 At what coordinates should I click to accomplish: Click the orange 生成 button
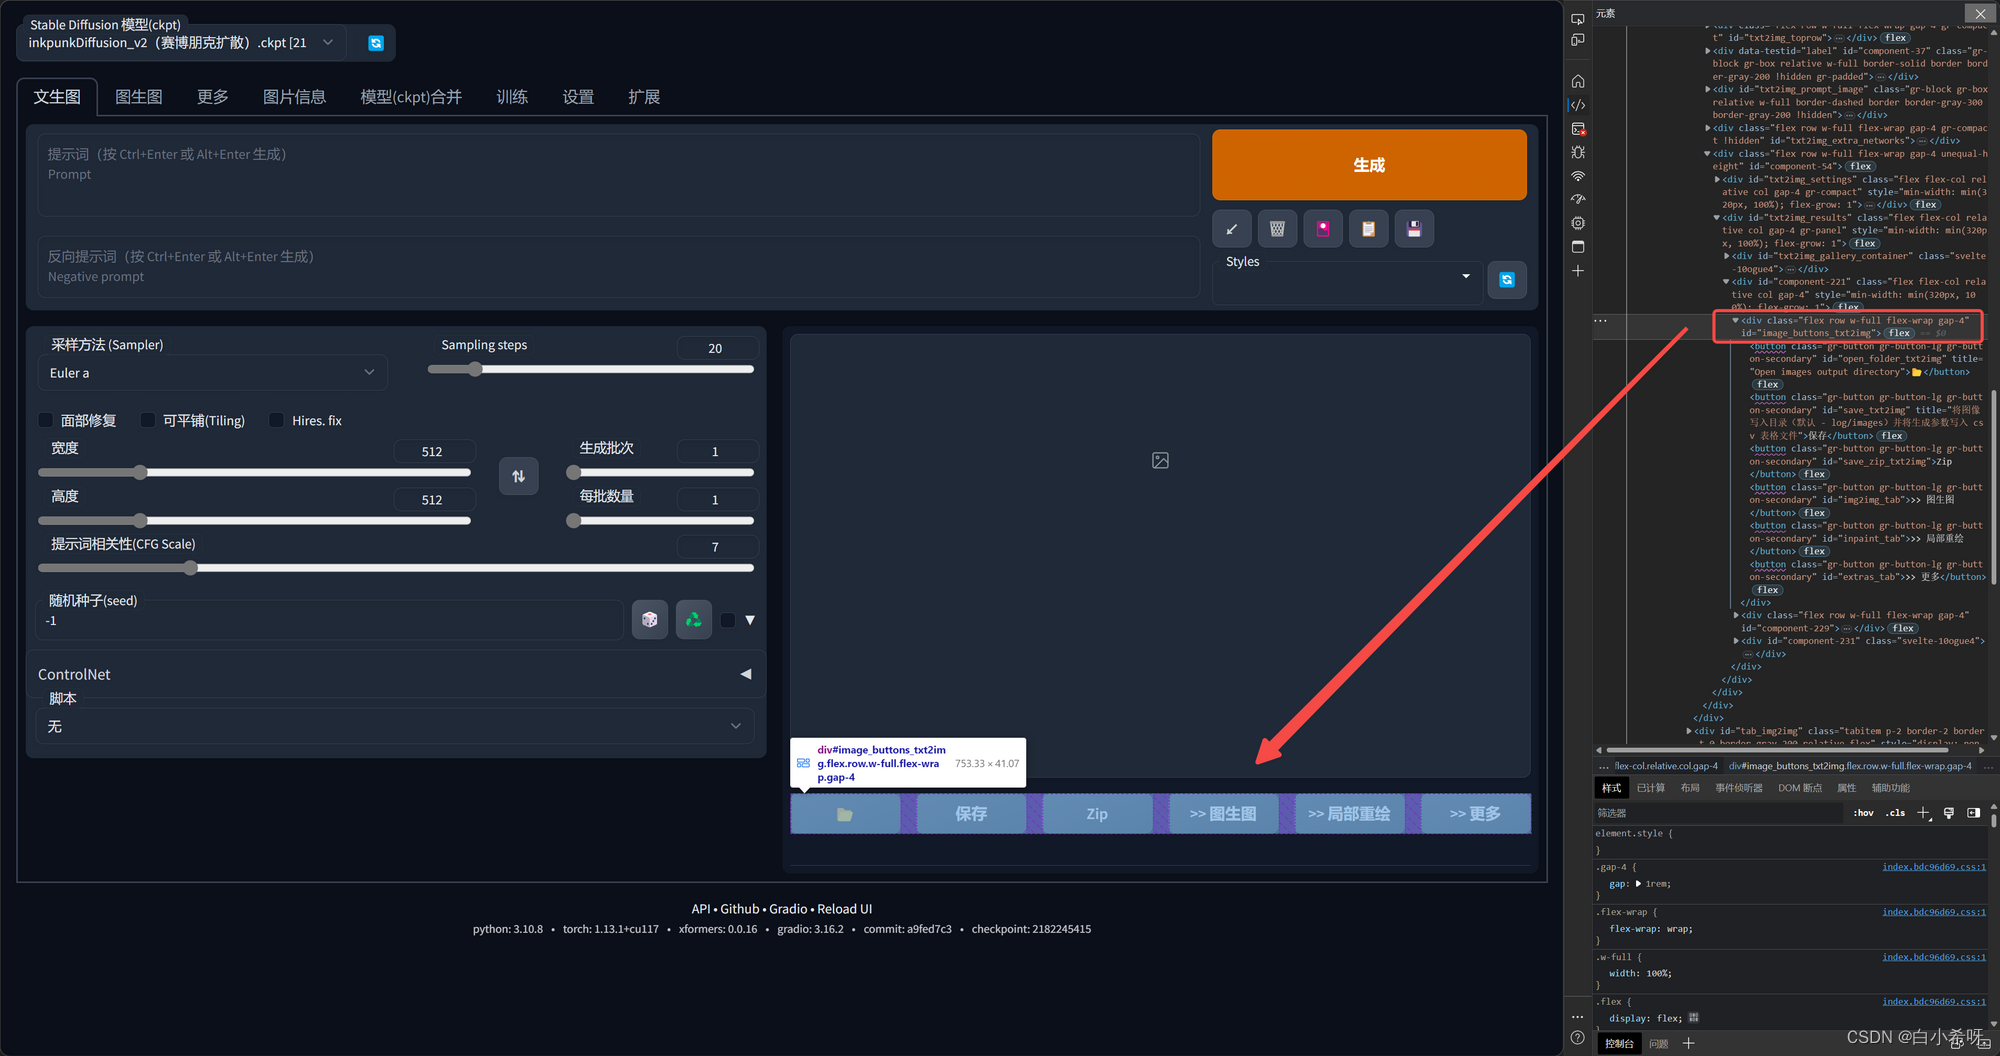coord(1369,165)
